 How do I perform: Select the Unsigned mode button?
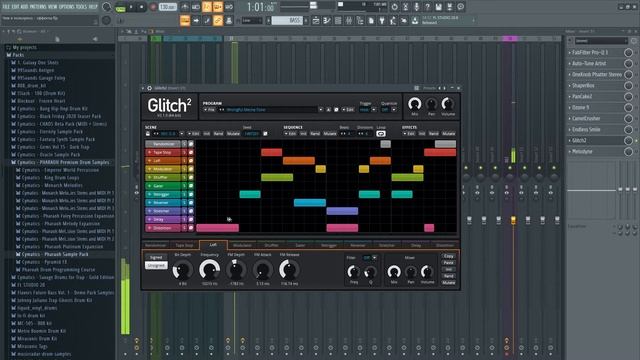coord(156,265)
